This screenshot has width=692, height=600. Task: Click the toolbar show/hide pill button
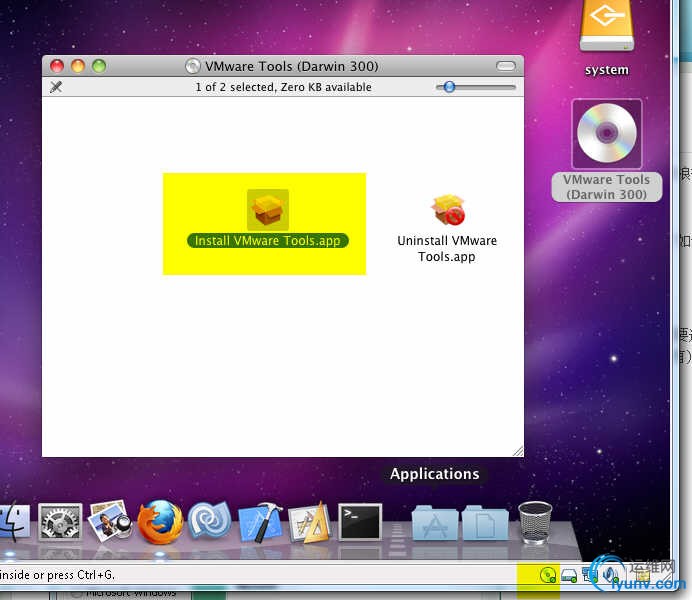coord(506,66)
